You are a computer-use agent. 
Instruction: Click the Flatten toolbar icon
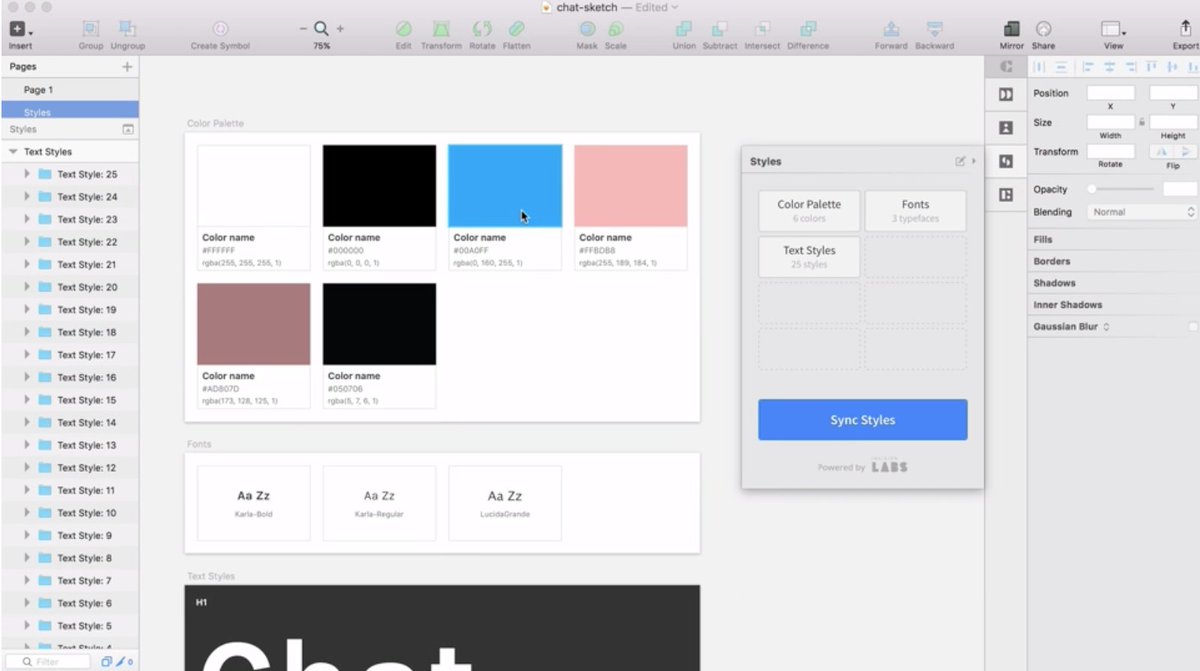pyautogui.click(x=516, y=30)
